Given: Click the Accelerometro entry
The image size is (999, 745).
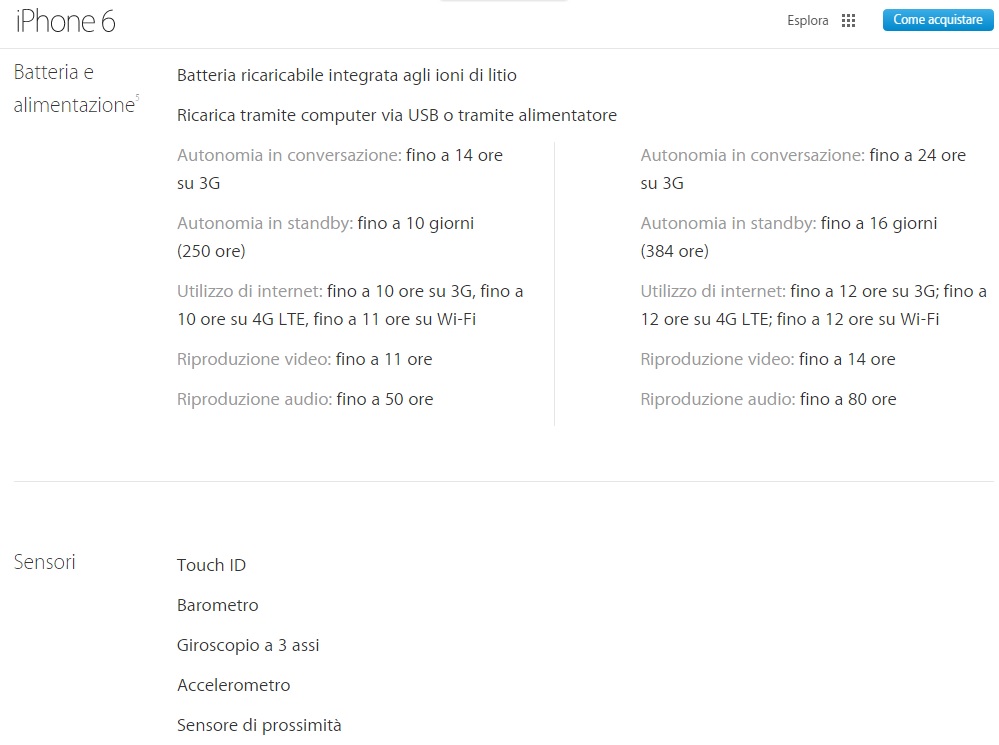Looking at the screenshot, I should coord(233,685).
